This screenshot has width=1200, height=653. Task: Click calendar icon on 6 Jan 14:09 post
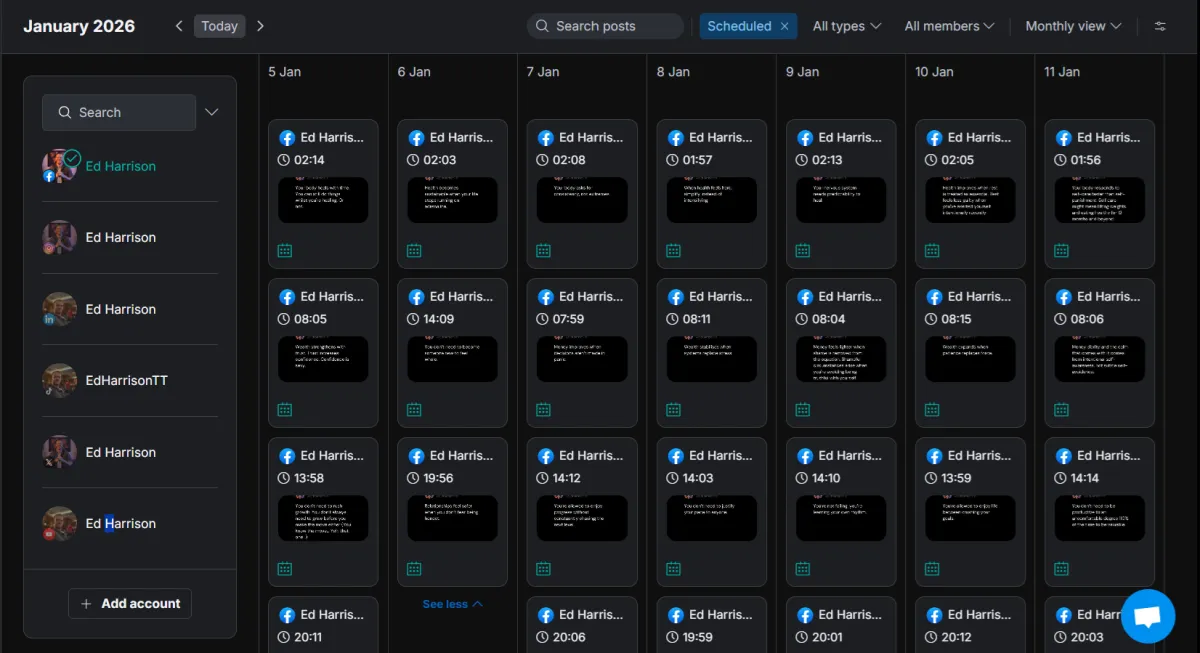[414, 409]
